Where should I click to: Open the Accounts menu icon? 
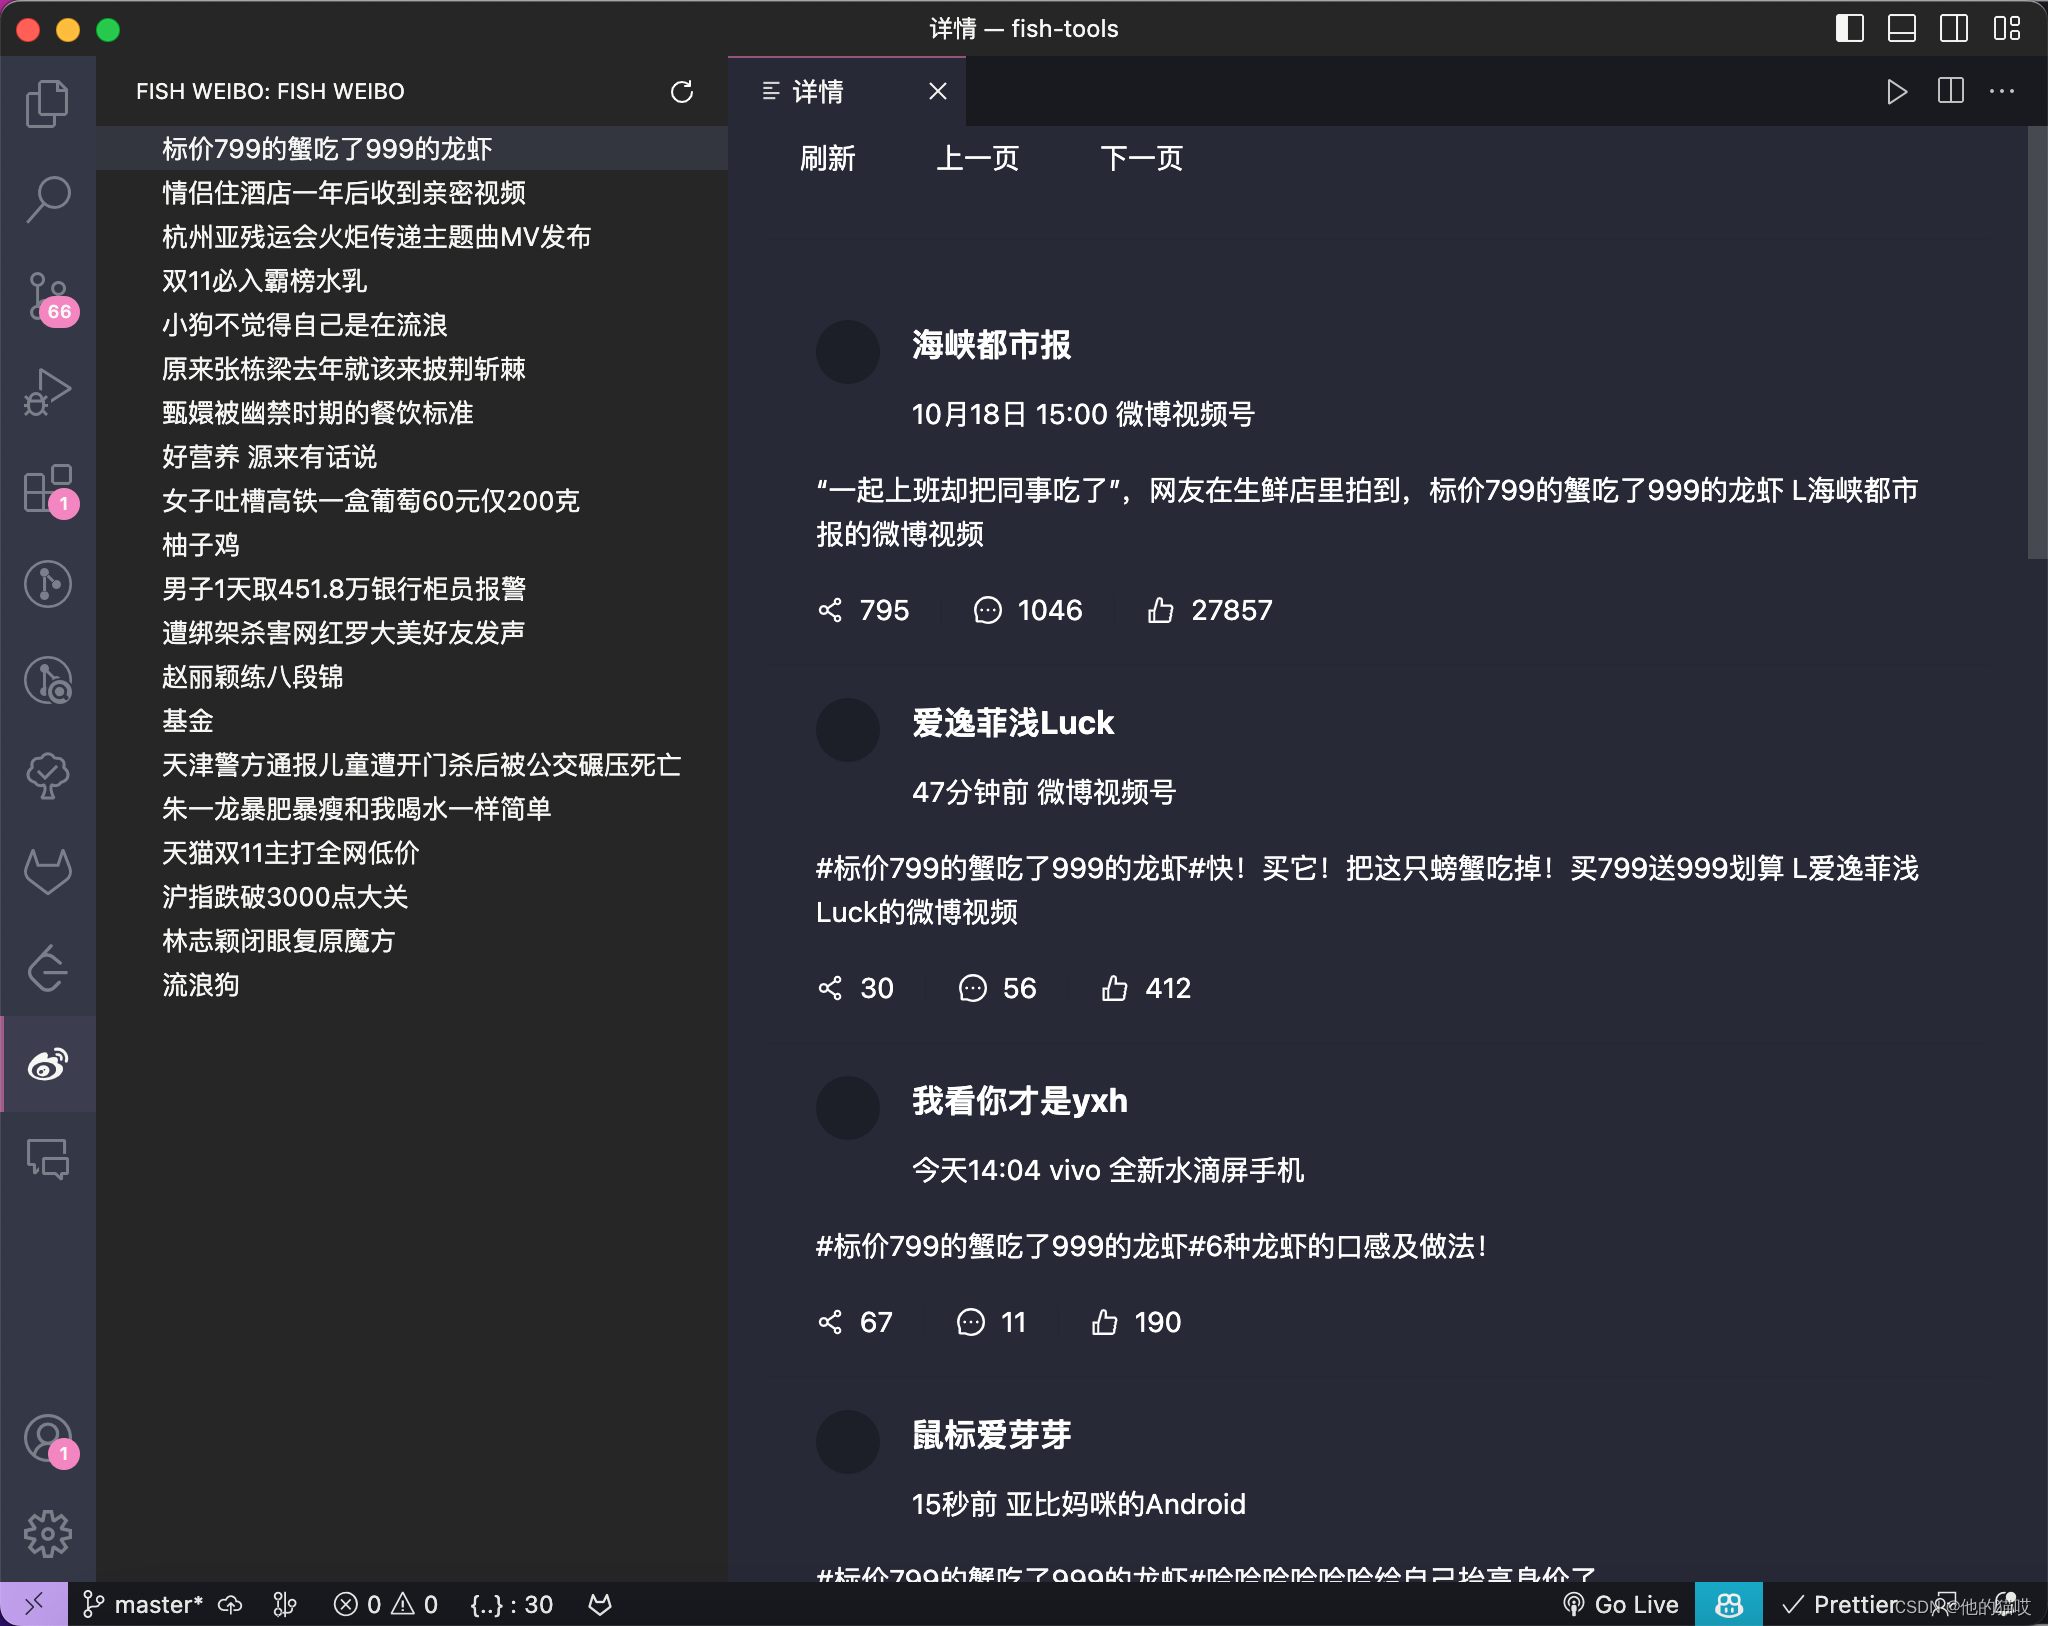tap(47, 1439)
